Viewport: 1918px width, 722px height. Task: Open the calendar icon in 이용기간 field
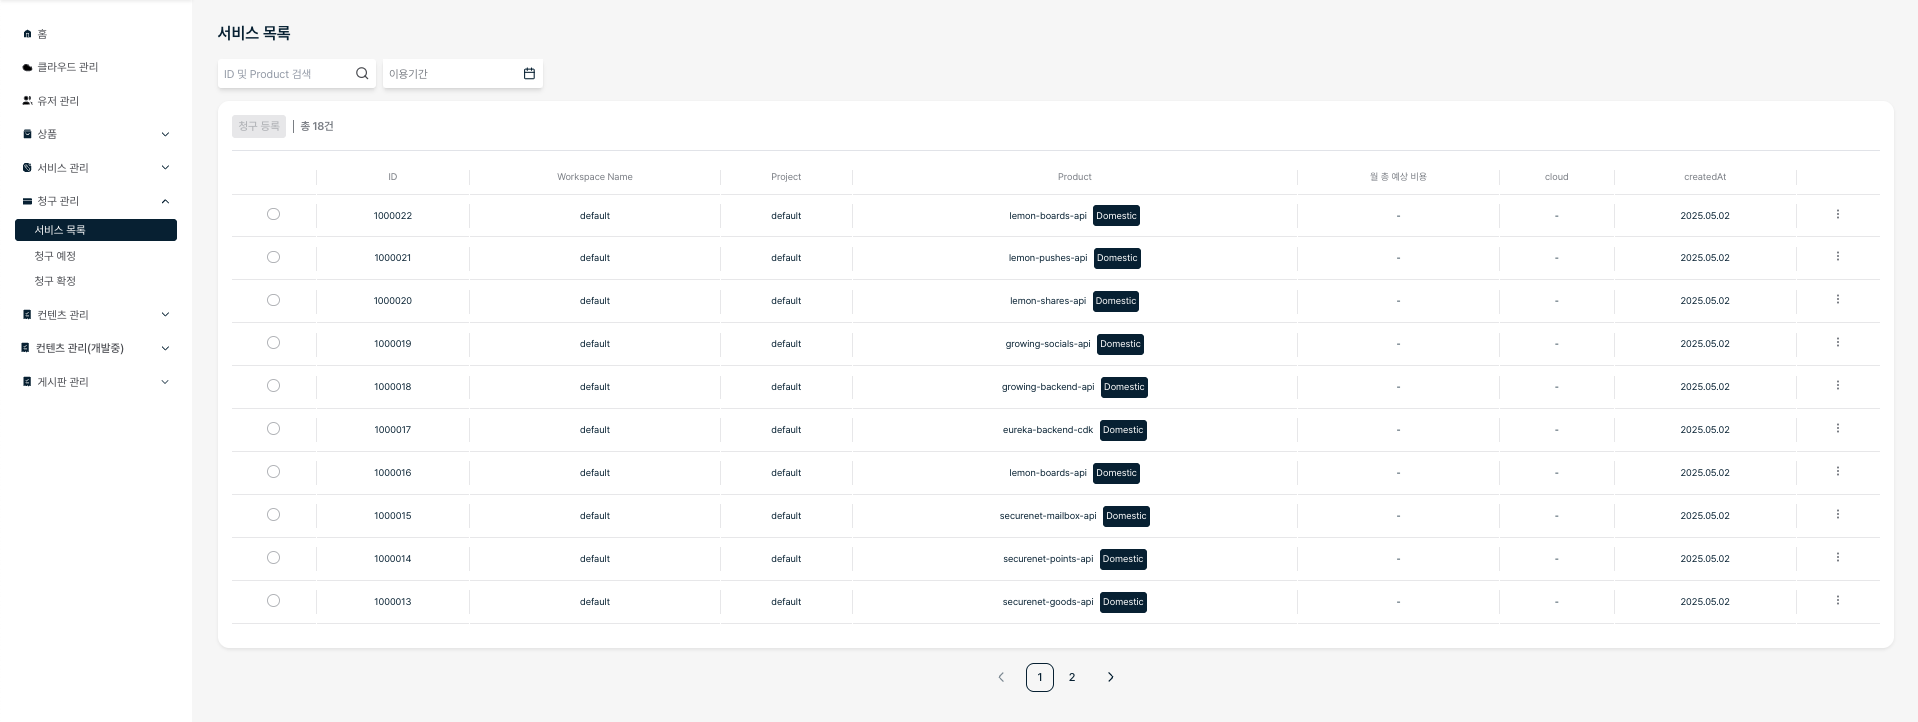coord(529,73)
